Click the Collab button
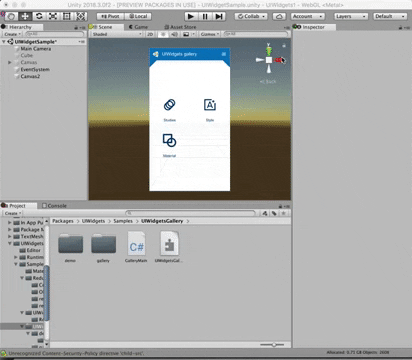Screen dimensions: 412x360 251,16
